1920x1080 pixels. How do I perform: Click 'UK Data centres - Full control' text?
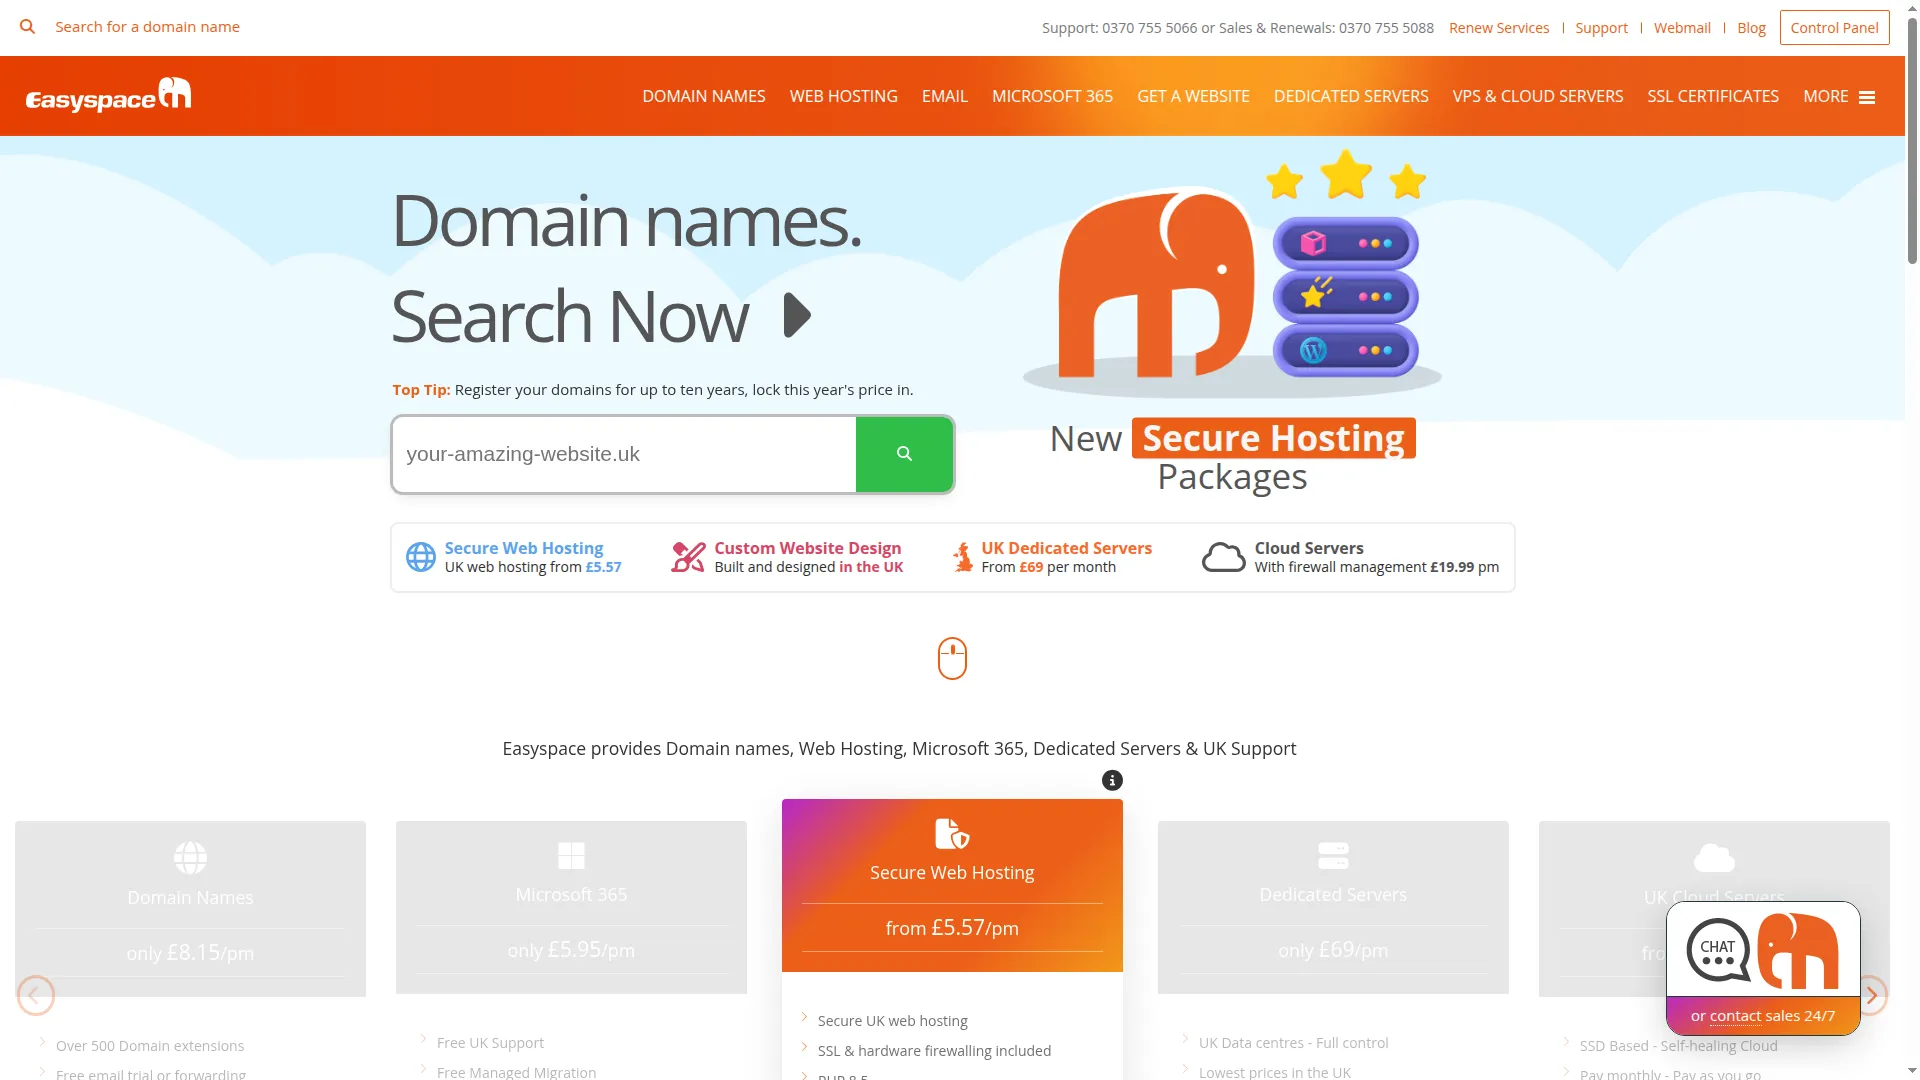tap(1293, 1043)
